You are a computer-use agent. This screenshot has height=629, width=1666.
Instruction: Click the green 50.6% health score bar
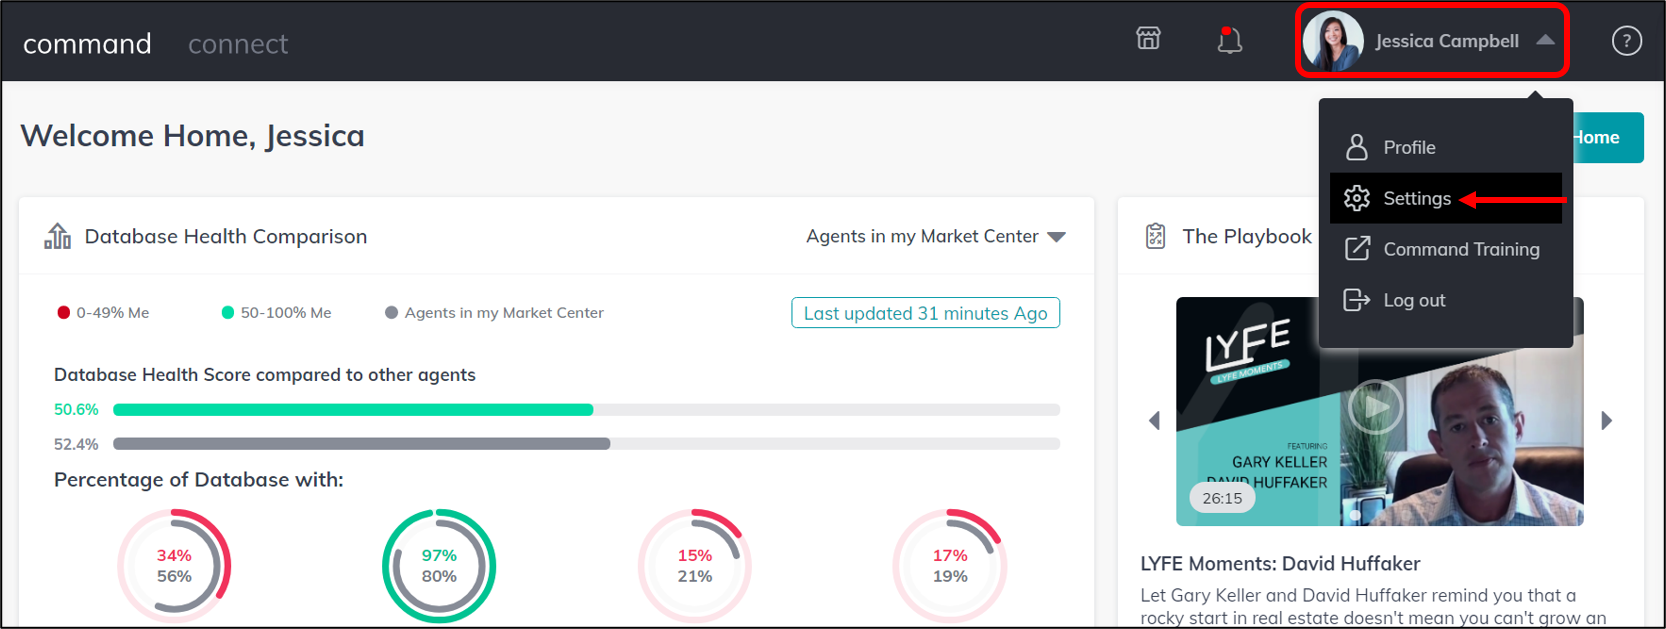[x=353, y=410]
